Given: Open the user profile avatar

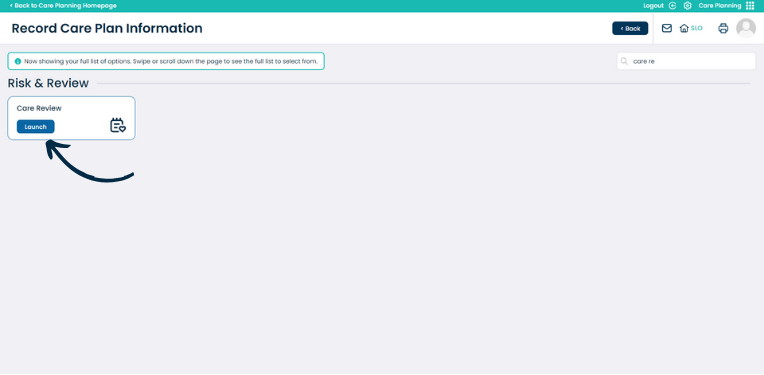Looking at the screenshot, I should coord(745,28).
